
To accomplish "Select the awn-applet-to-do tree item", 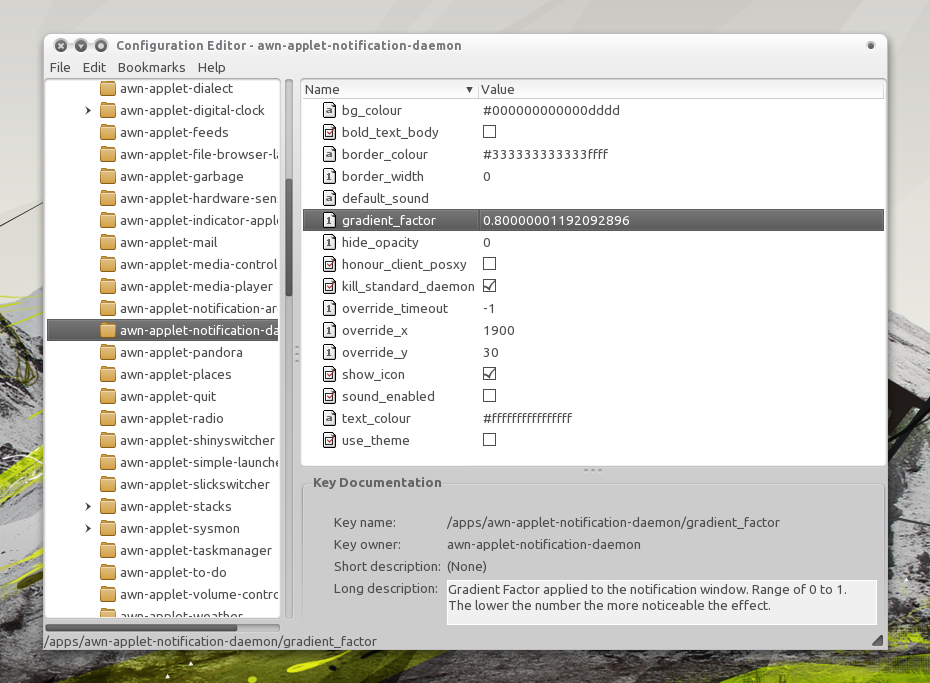I will 173,572.
